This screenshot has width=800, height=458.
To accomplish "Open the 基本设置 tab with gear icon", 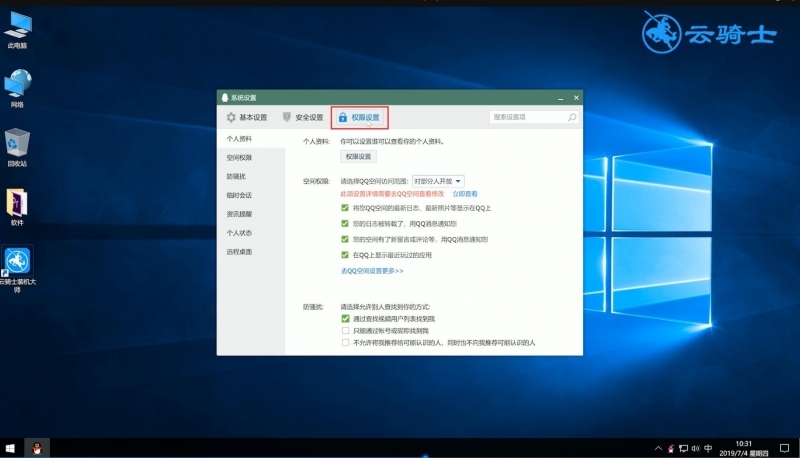I will 247,117.
